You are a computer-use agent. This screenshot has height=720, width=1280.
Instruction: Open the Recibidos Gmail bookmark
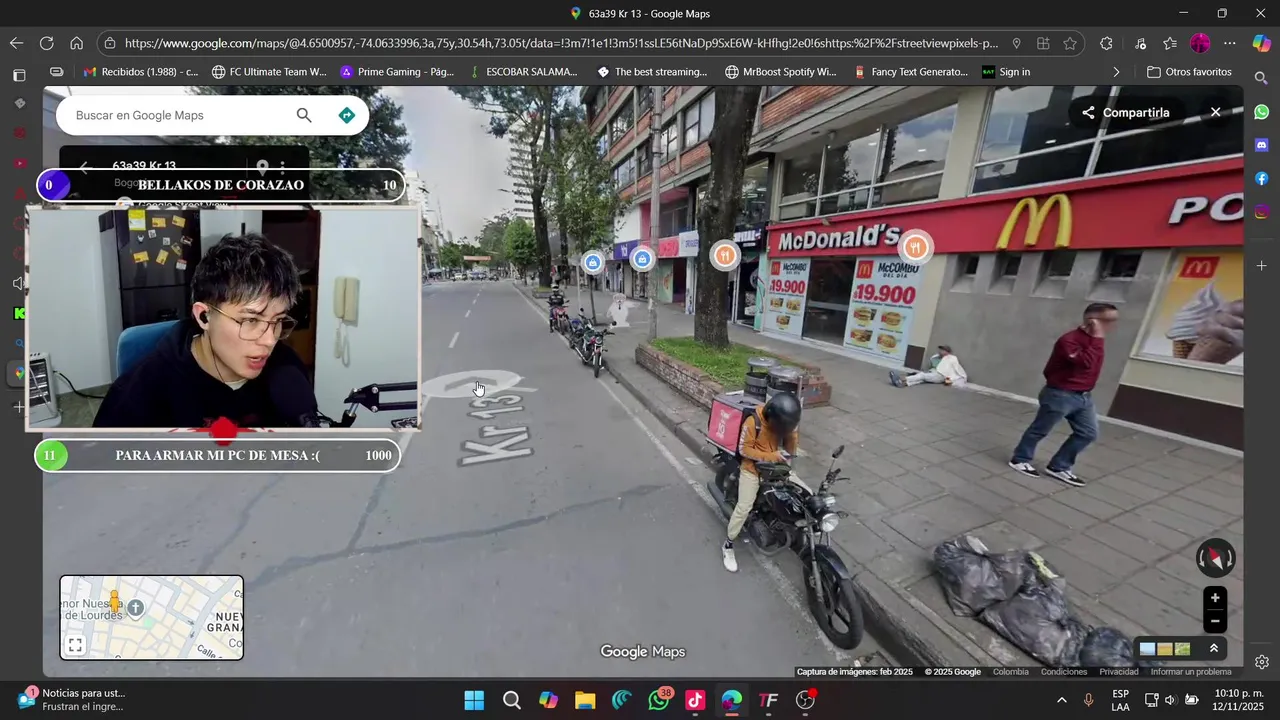(x=140, y=72)
